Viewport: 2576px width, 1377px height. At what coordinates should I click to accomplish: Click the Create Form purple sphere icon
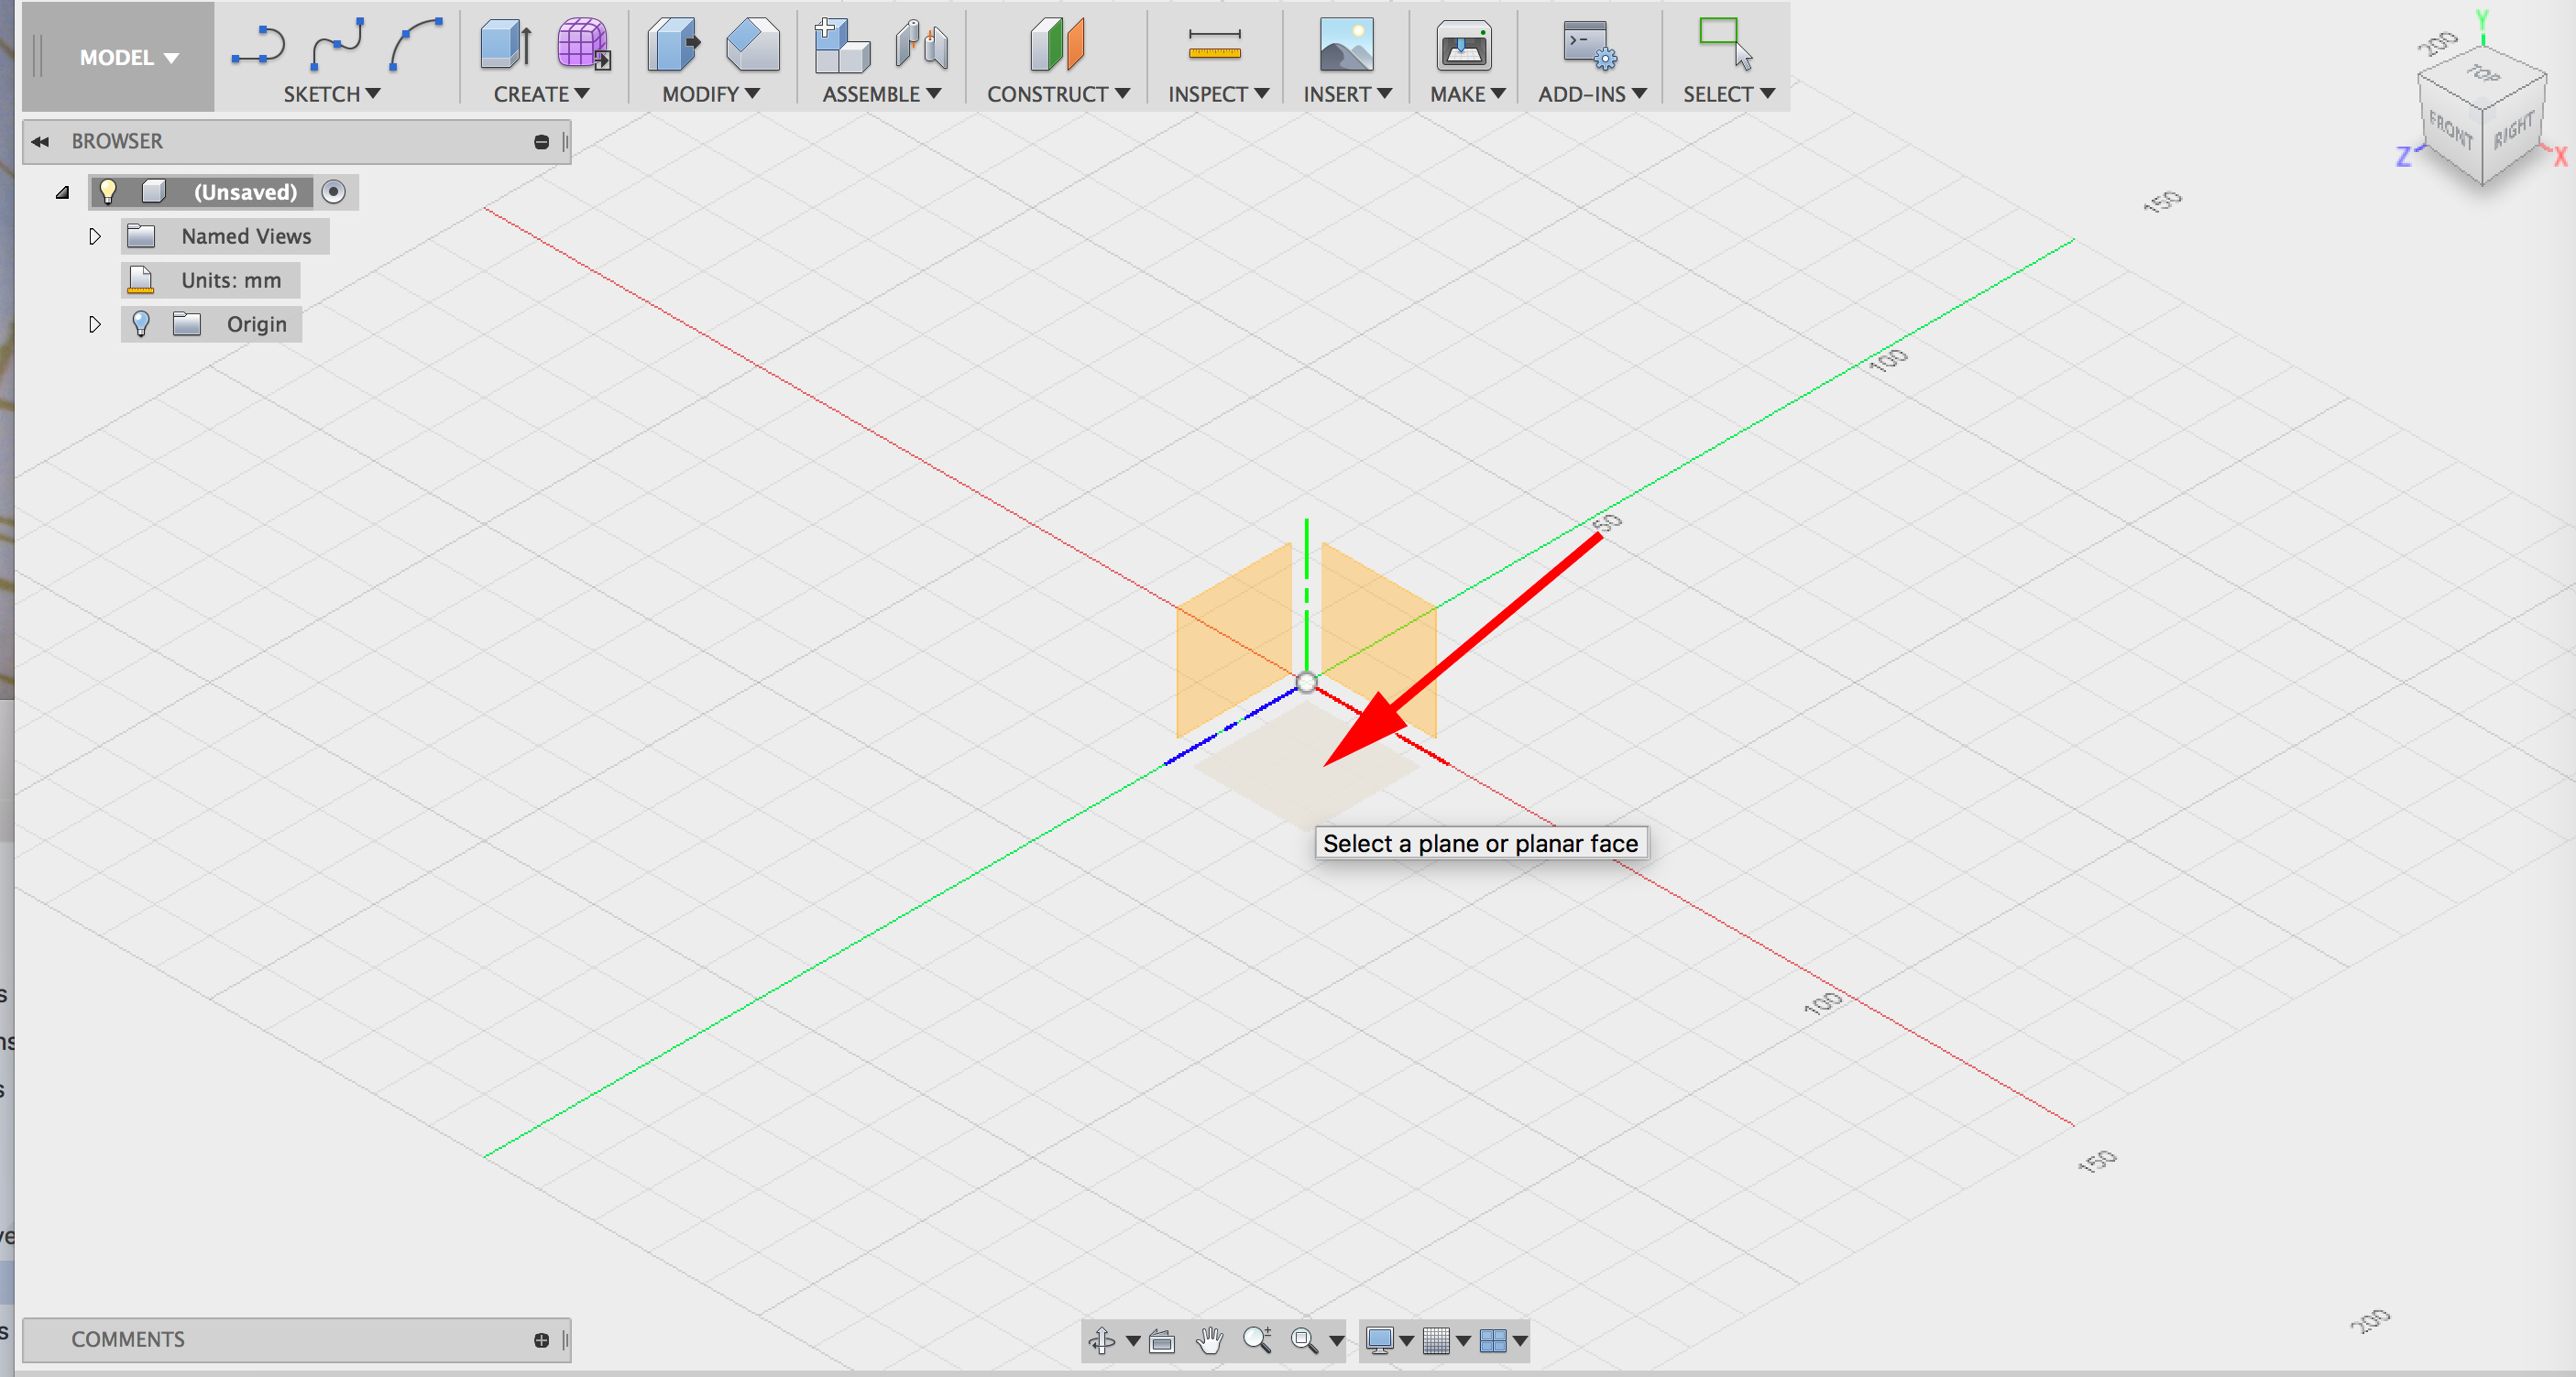tap(583, 45)
